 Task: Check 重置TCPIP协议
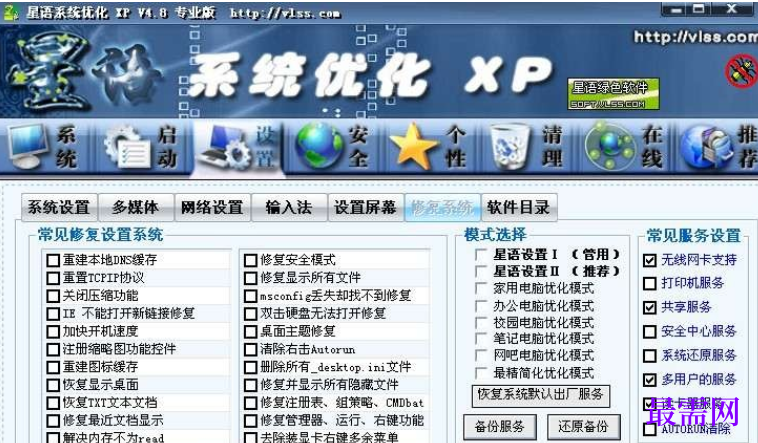[53, 278]
